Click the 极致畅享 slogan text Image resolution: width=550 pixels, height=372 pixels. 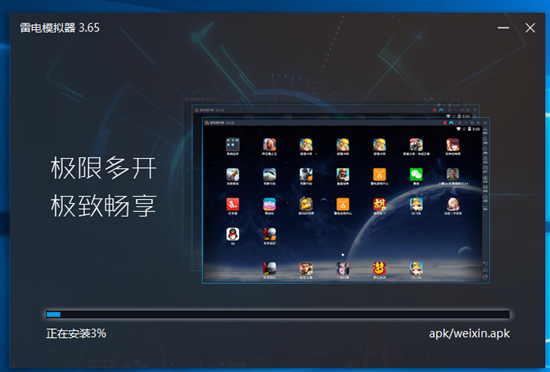click(103, 205)
